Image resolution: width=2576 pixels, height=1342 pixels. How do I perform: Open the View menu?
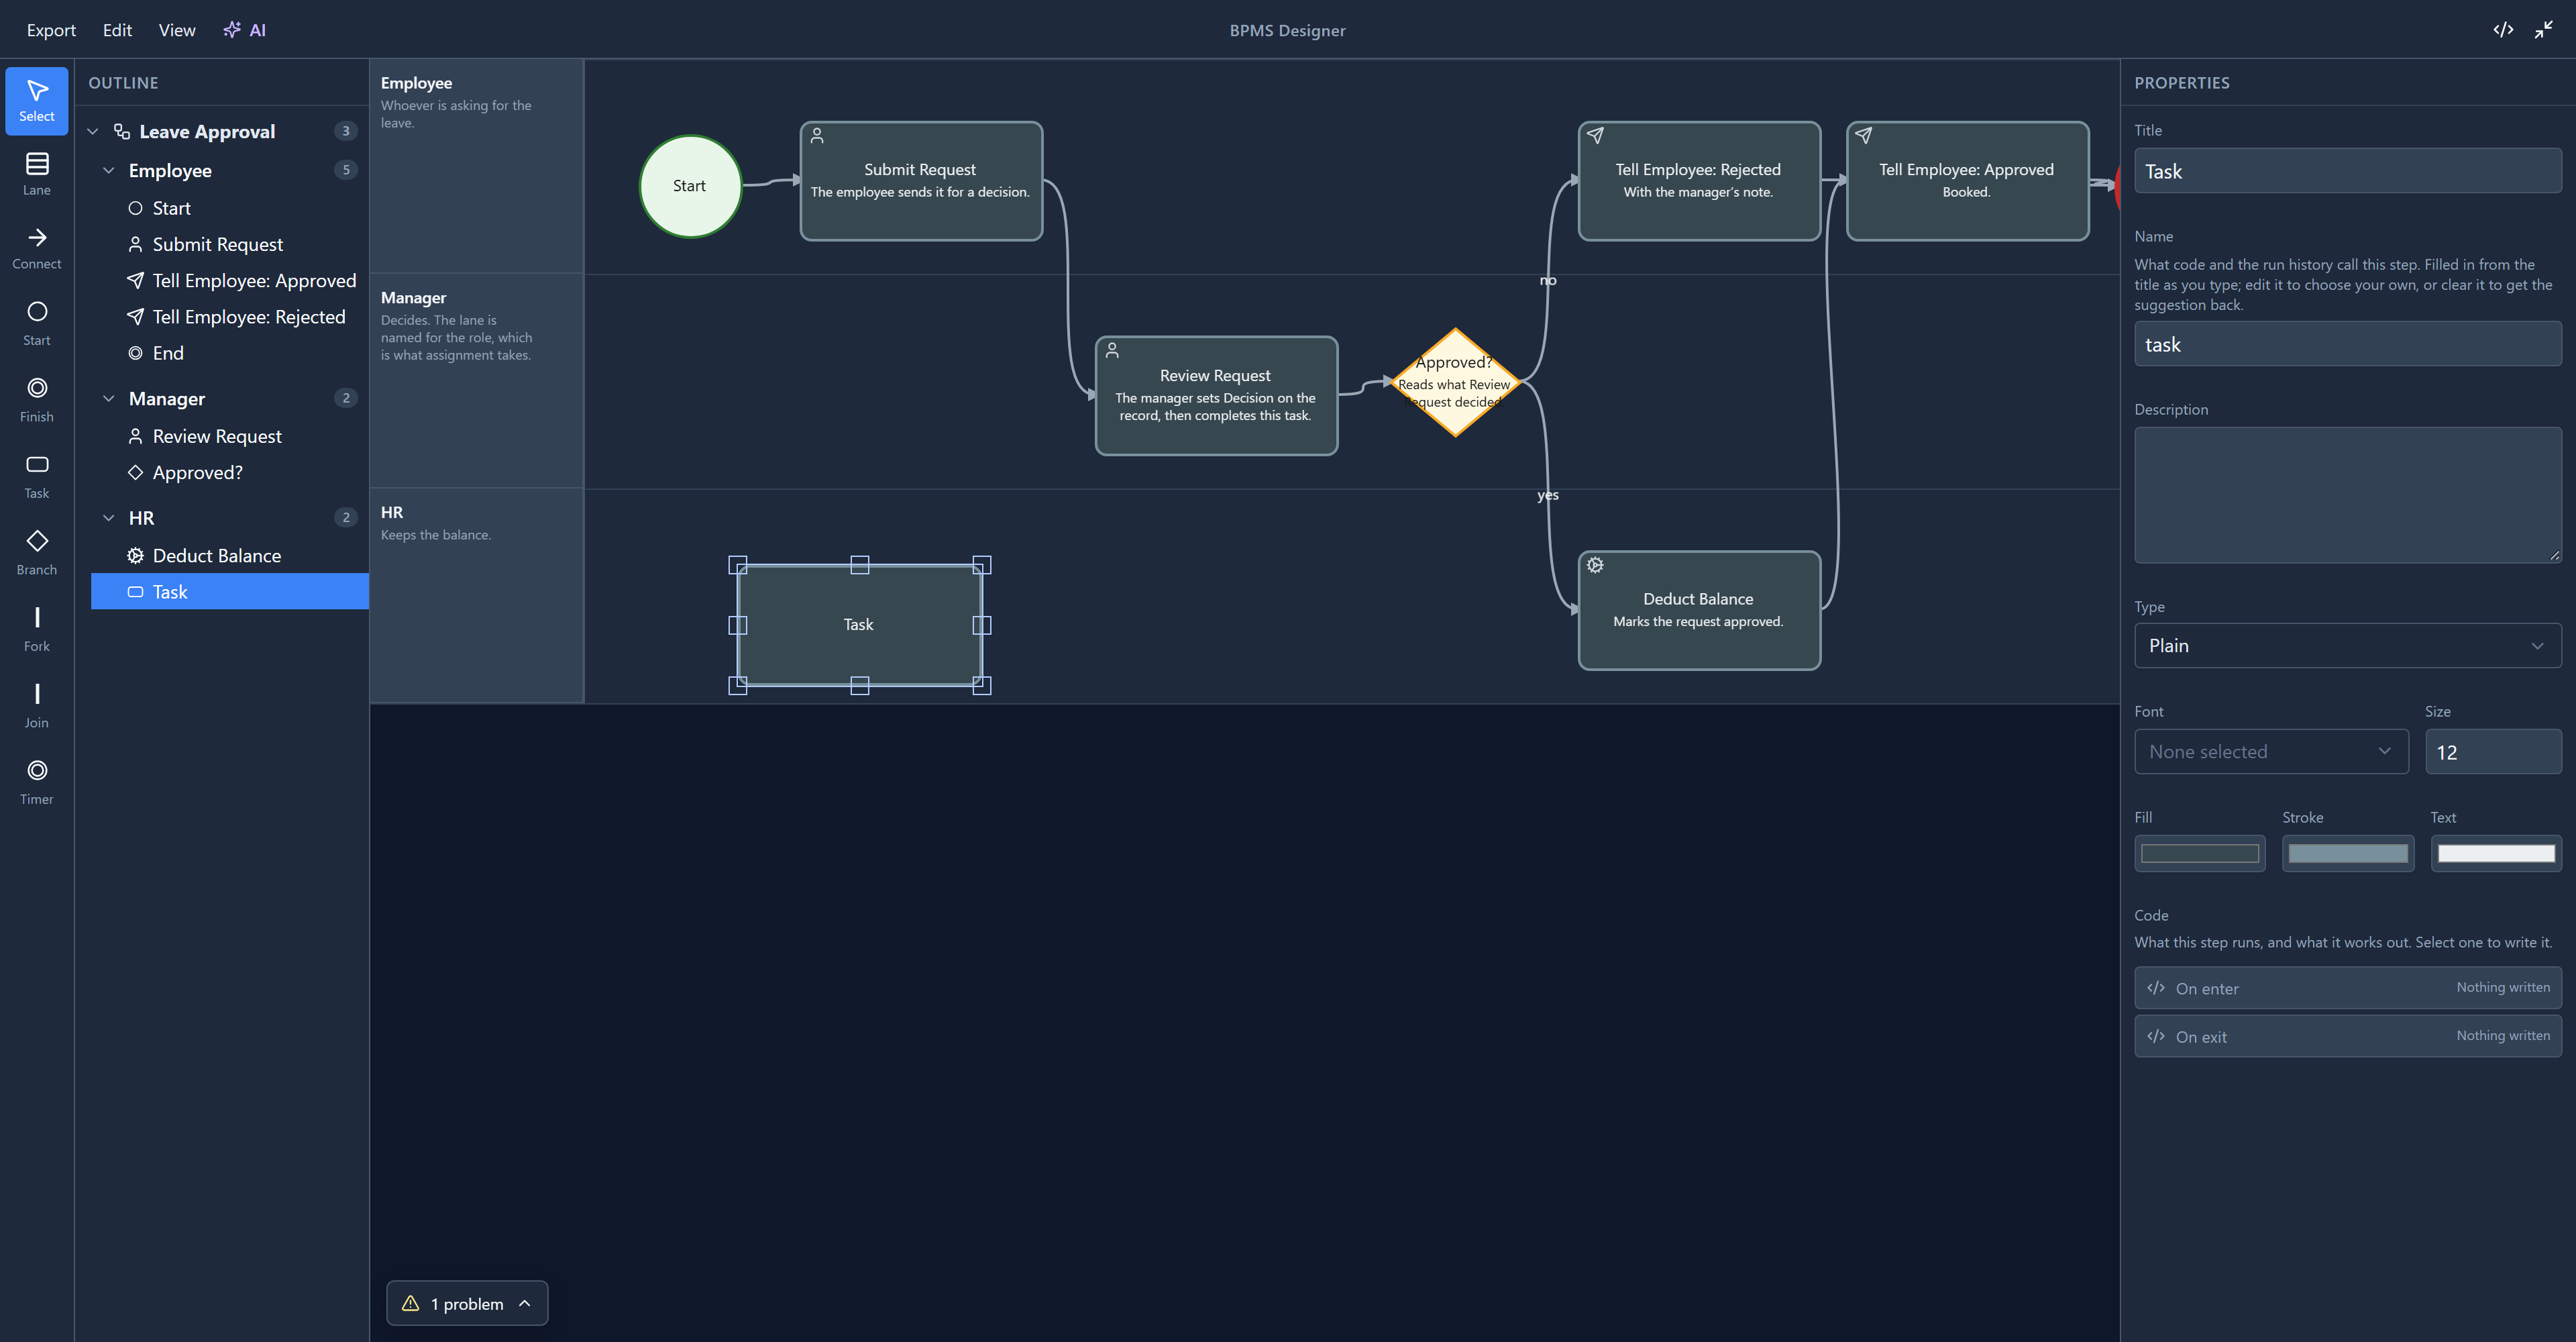point(177,30)
